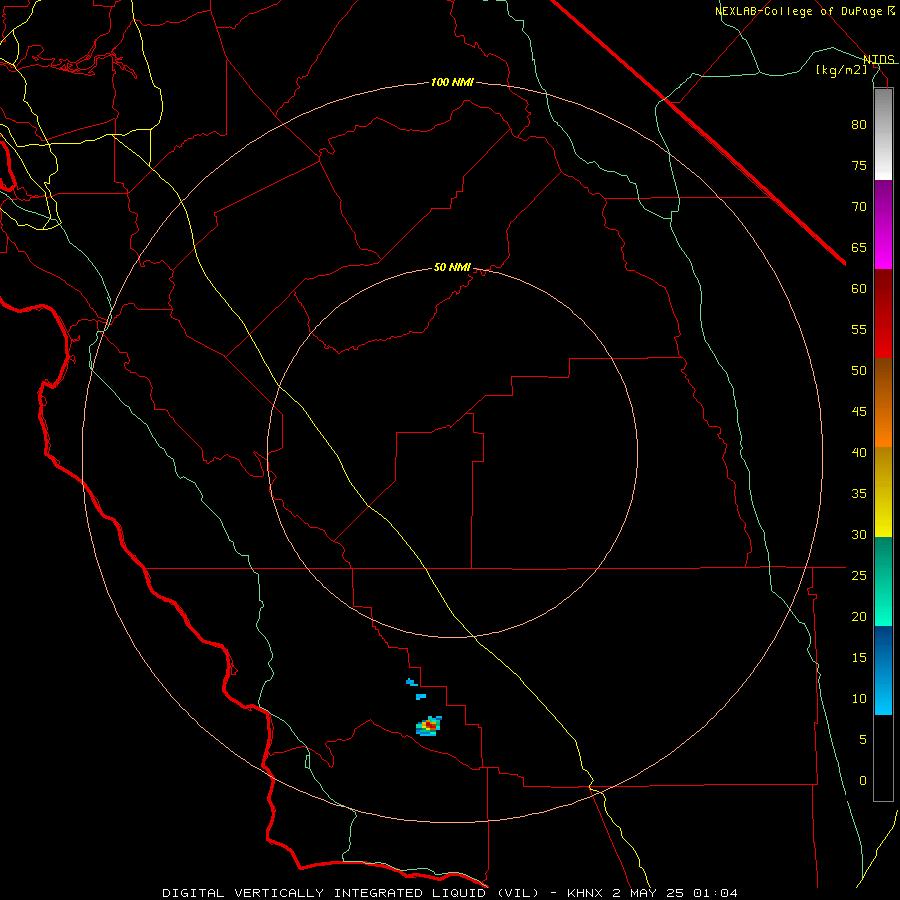Pick the dark red band of the color bar
Viewport: 900px width, 900px height.
point(883,314)
